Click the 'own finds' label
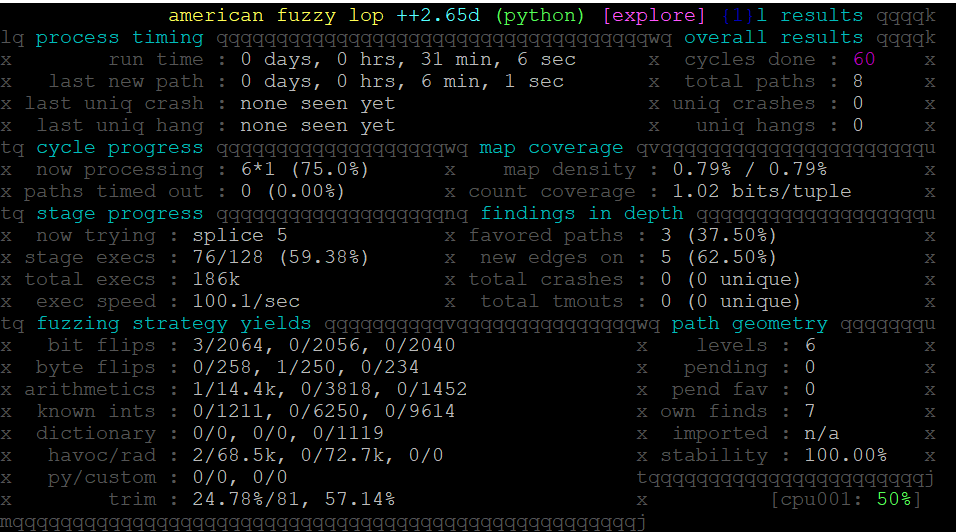 (714, 411)
